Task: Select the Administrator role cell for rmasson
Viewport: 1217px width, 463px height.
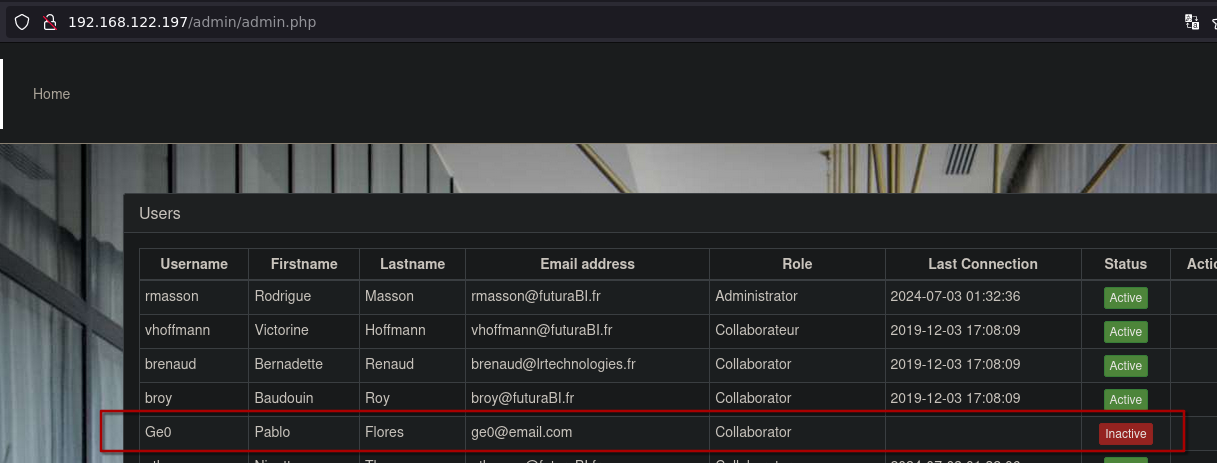Action: [x=756, y=296]
